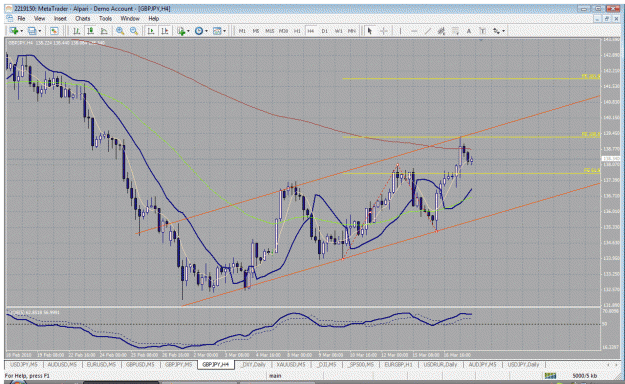Switch to the EURGBP,H1 chart tab

coord(398,364)
